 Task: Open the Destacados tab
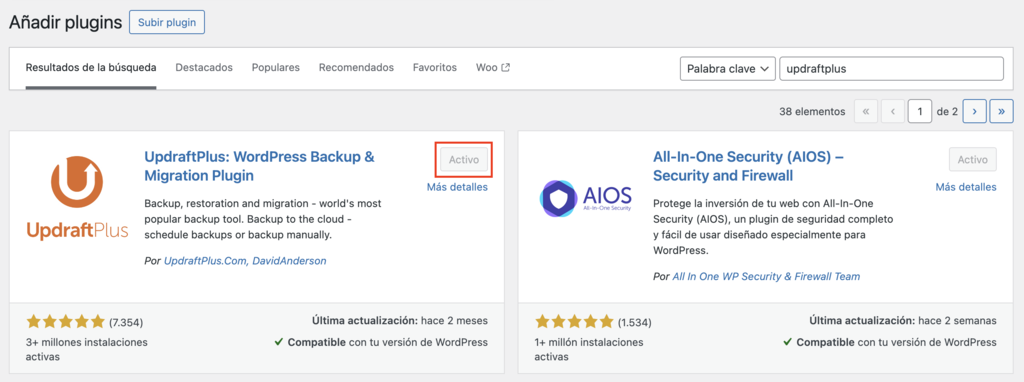tap(204, 67)
